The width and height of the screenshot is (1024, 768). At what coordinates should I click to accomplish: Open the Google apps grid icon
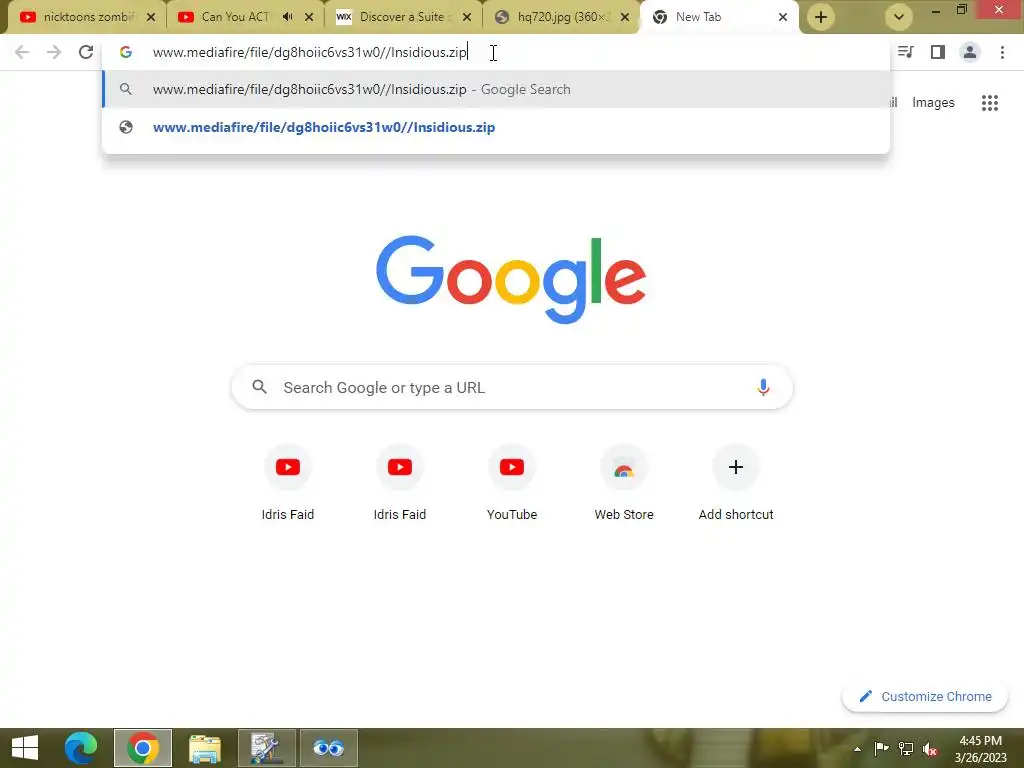pos(989,103)
